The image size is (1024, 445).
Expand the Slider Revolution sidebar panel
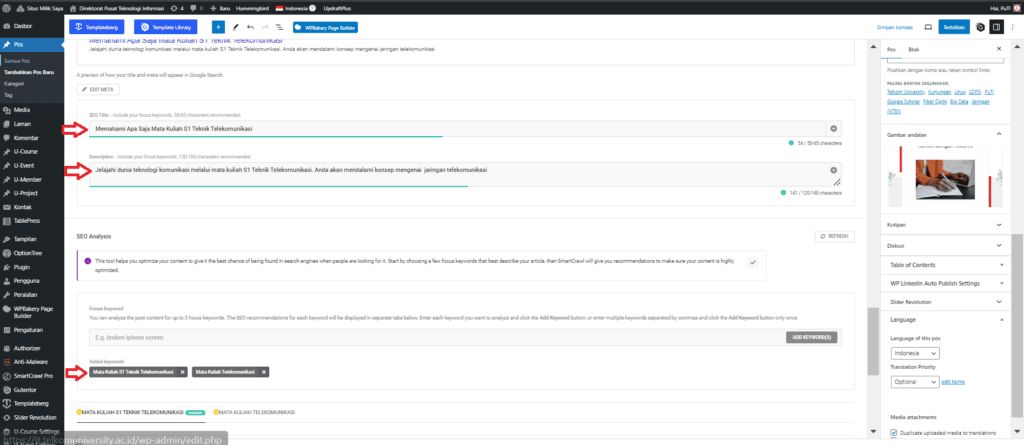coord(944,302)
